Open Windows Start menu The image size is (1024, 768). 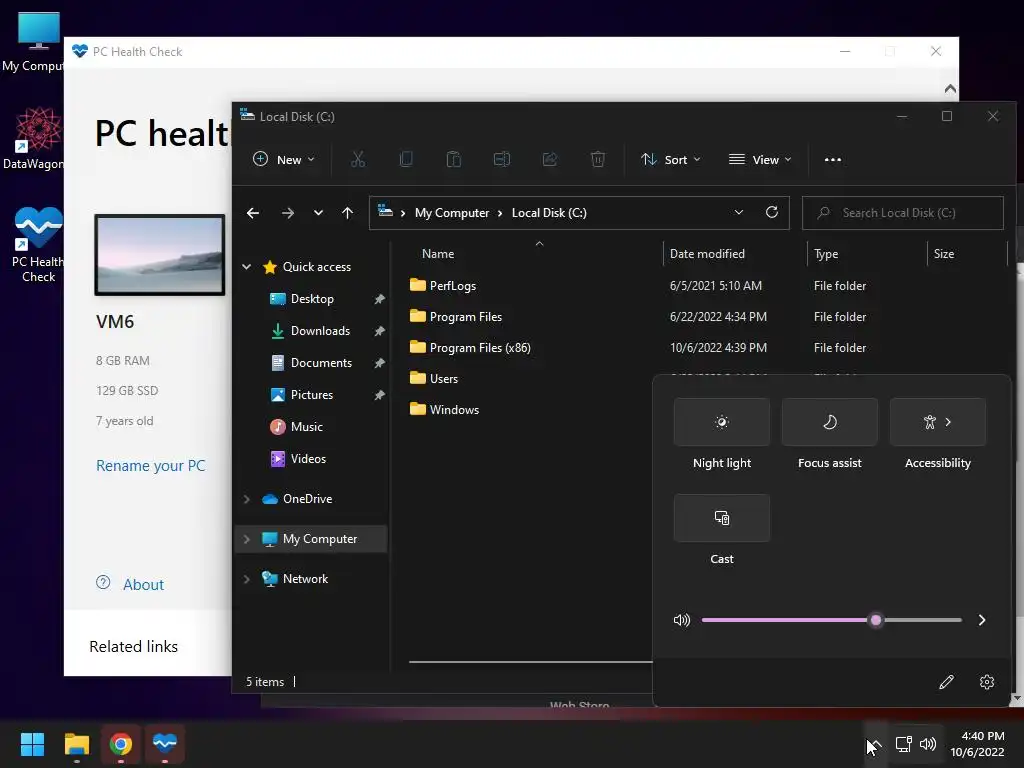tap(32, 744)
